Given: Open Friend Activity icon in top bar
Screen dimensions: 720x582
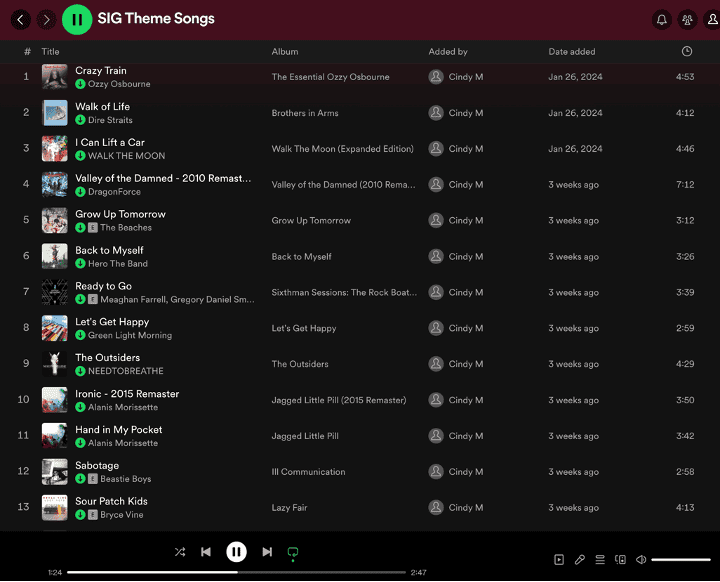Looking at the screenshot, I should pyautogui.click(x=687, y=19).
